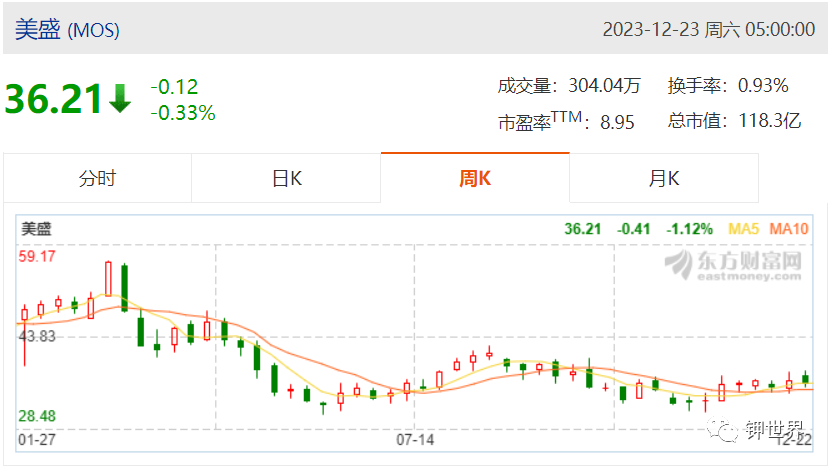Click the 换手率 0.93% figure
The width and height of the screenshot is (831, 466).
[x=763, y=85]
